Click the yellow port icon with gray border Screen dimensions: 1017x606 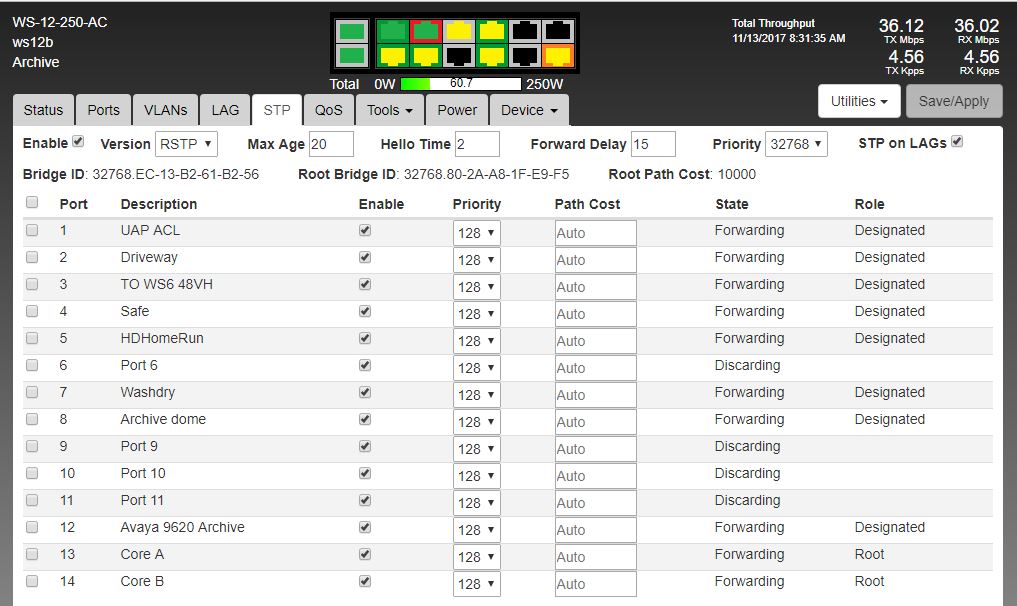click(459, 31)
